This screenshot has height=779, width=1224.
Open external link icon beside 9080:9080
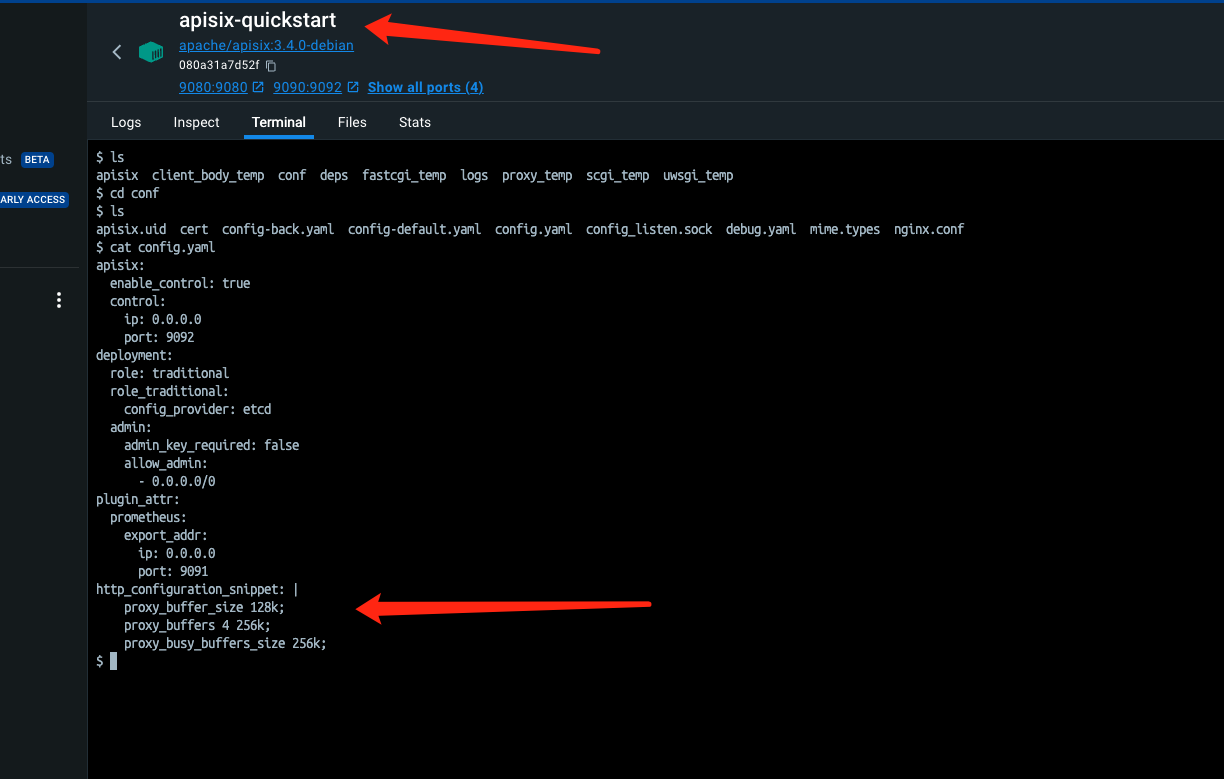tap(258, 87)
